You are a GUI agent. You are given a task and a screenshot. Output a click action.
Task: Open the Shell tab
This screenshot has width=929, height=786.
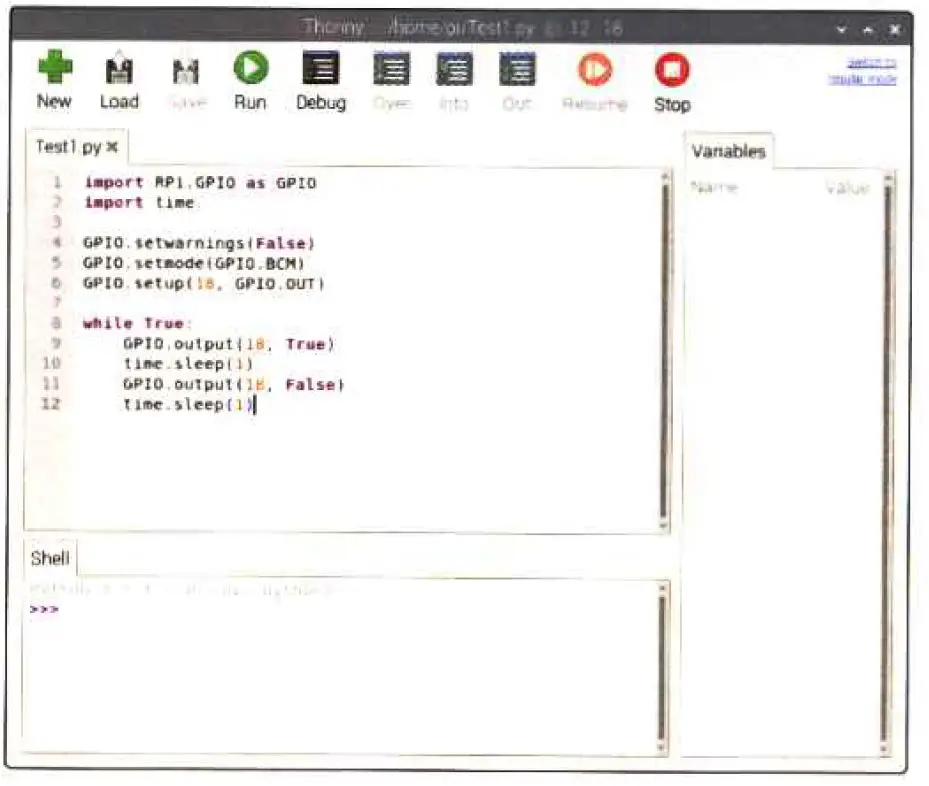tap(50, 558)
